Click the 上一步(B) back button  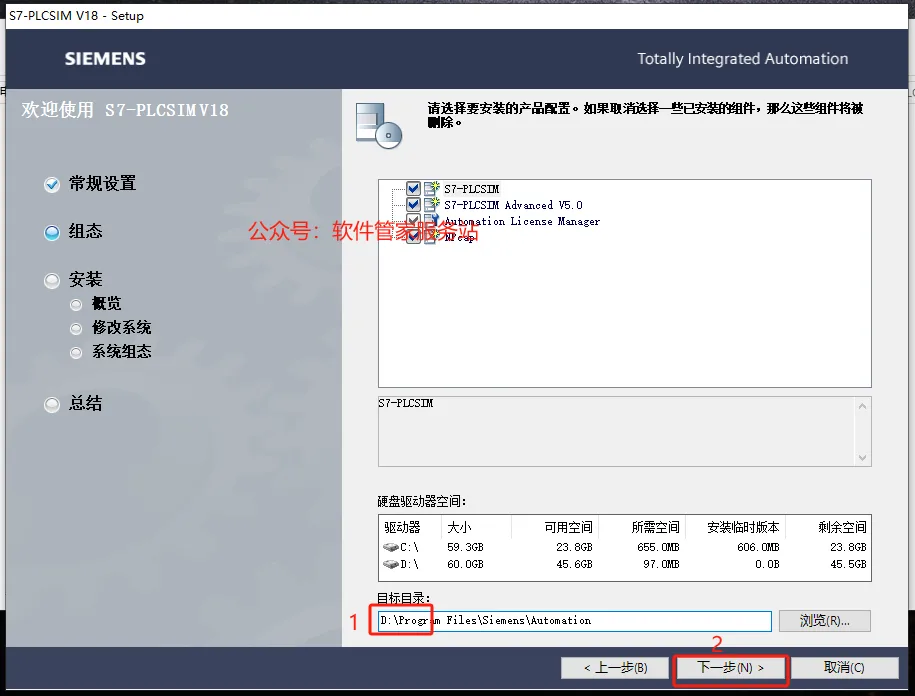click(615, 667)
